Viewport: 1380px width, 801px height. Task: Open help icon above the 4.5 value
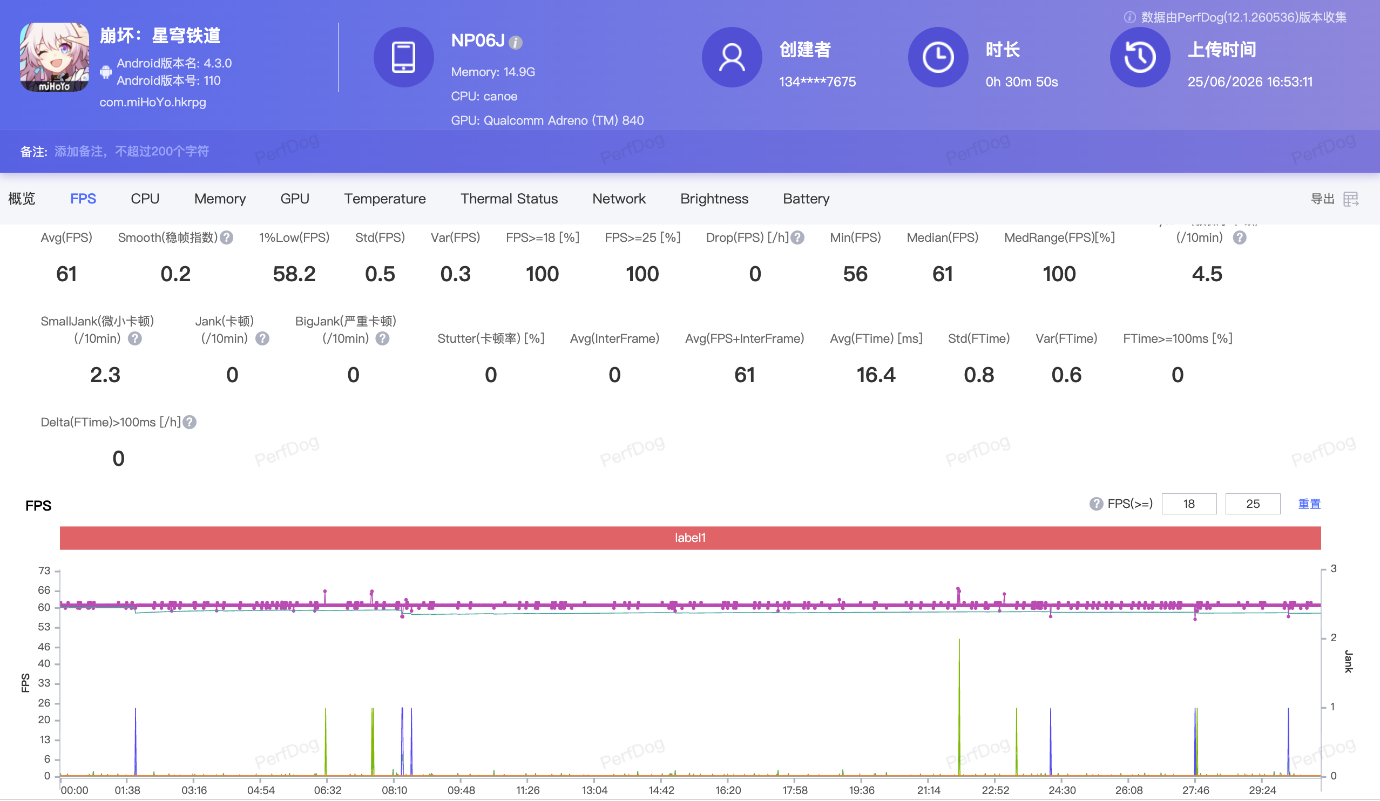[1240, 238]
